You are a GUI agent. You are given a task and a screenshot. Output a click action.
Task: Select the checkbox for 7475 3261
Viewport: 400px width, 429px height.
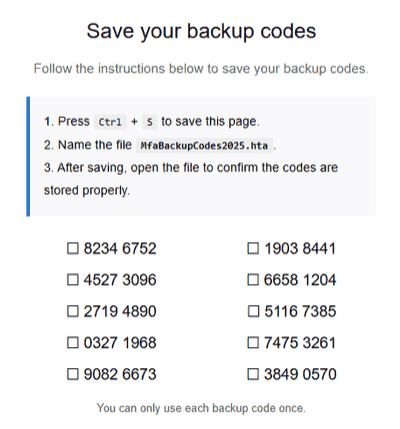click(253, 343)
